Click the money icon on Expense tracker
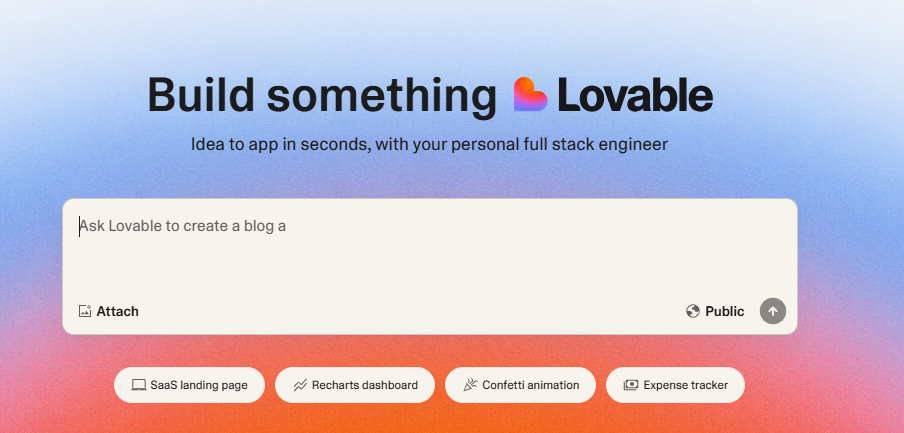This screenshot has height=433, width=904. [x=631, y=385]
